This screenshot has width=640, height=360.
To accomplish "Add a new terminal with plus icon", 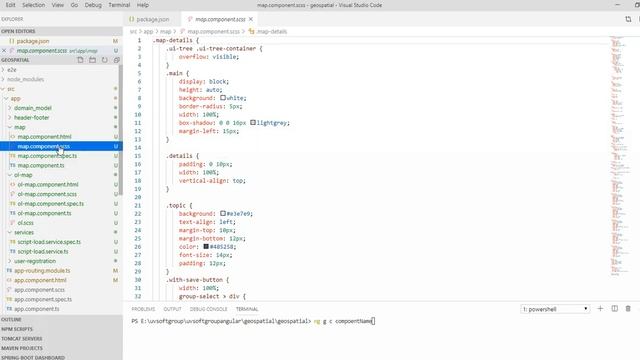I will point(600,309).
